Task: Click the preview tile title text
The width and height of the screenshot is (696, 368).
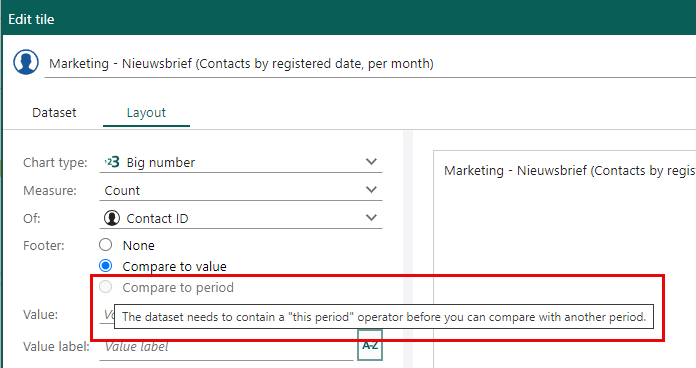Action: [x=570, y=170]
